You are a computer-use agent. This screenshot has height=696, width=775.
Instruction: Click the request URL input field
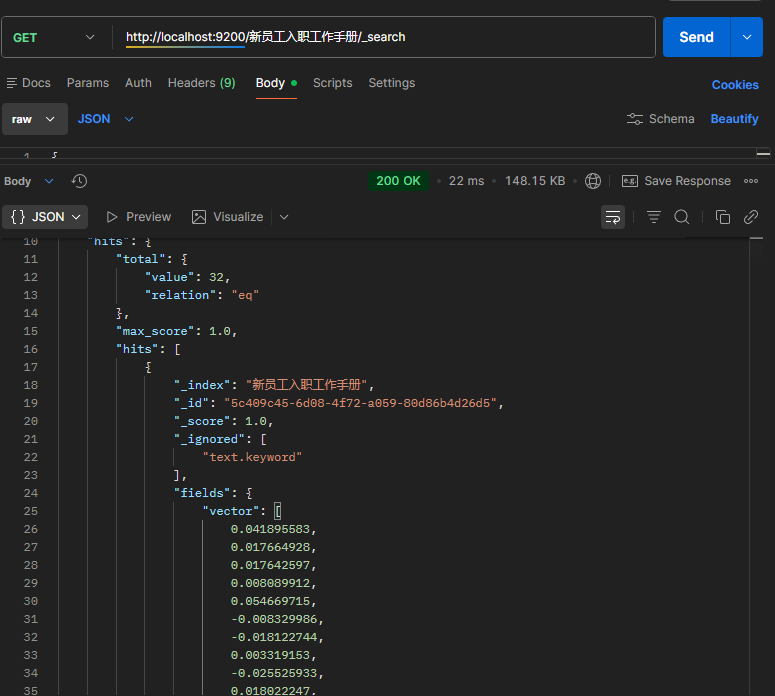[380, 37]
